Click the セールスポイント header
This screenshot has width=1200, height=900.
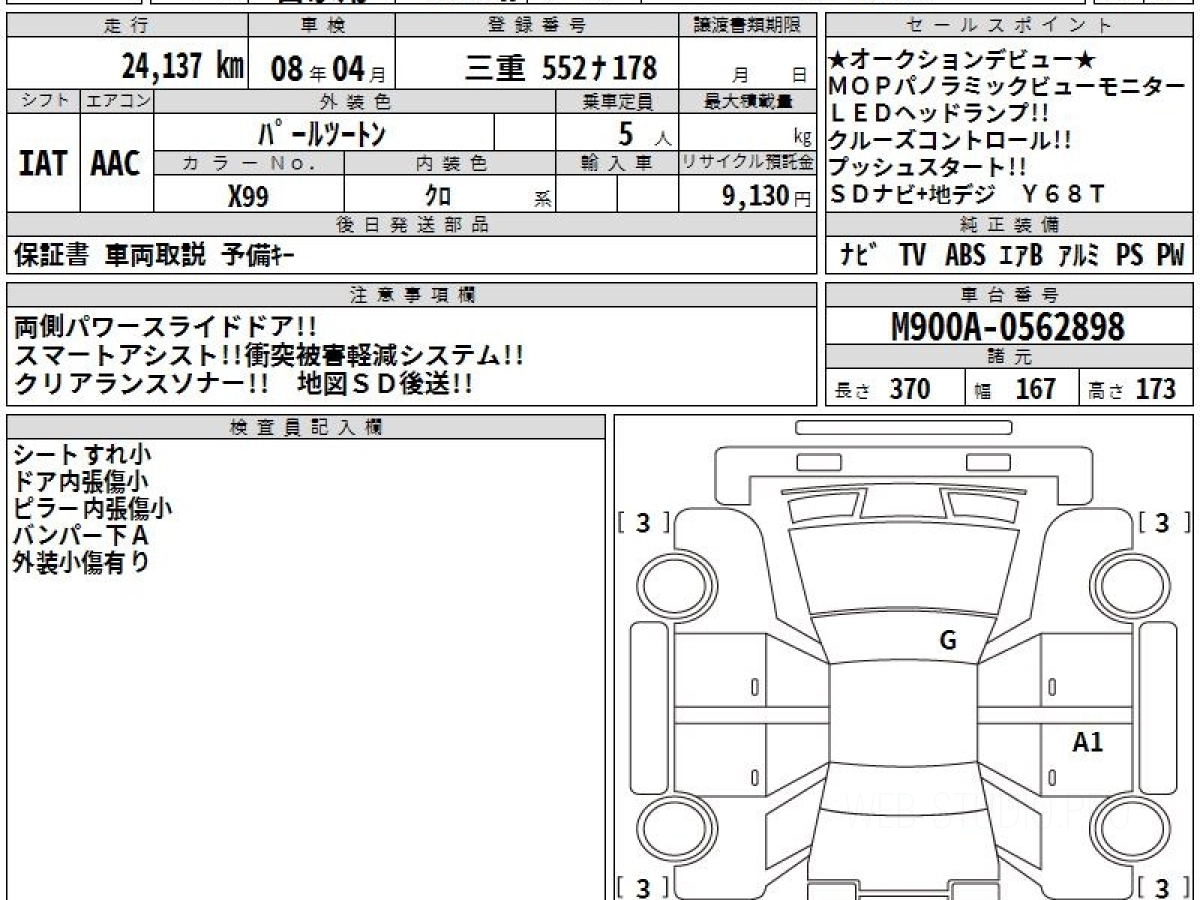click(1010, 26)
